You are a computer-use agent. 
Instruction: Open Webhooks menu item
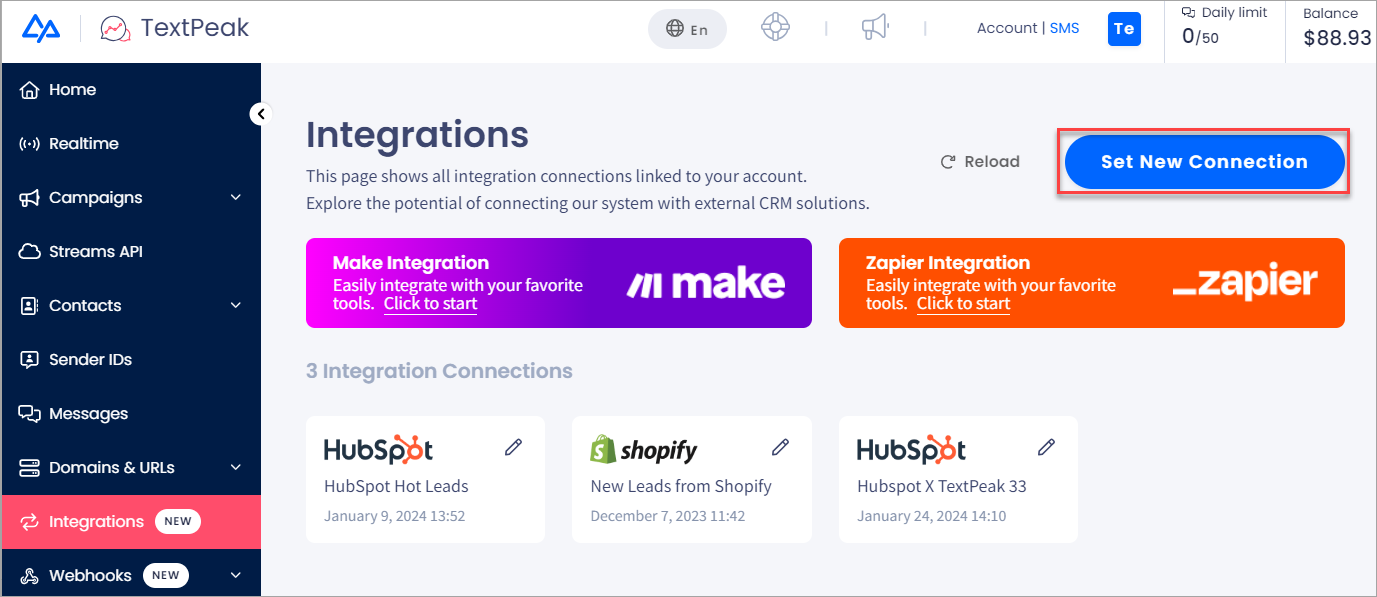pyautogui.click(x=131, y=575)
